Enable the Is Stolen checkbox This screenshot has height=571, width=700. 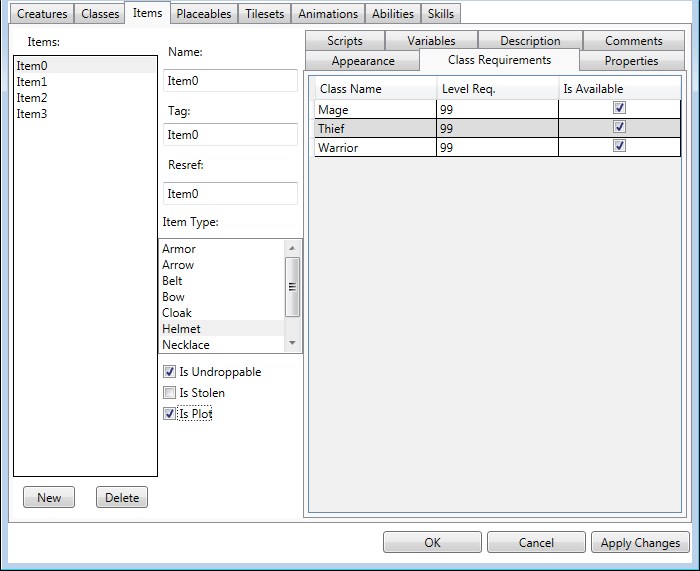[169, 393]
